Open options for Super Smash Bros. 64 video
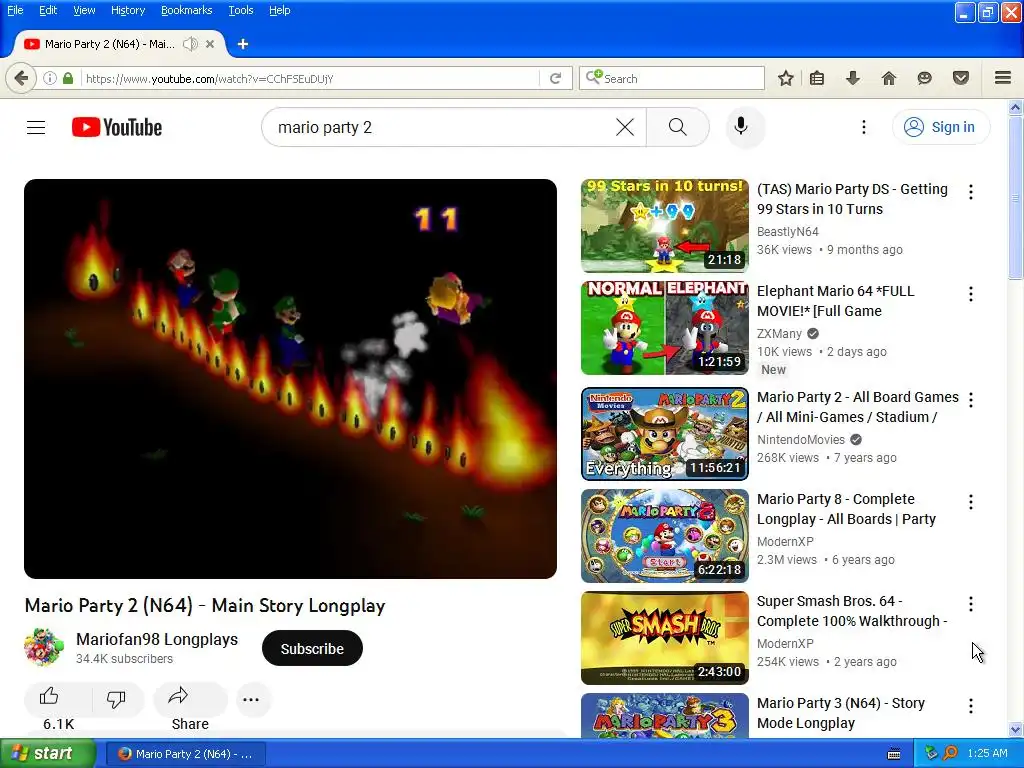The image size is (1024, 768). tap(970, 603)
